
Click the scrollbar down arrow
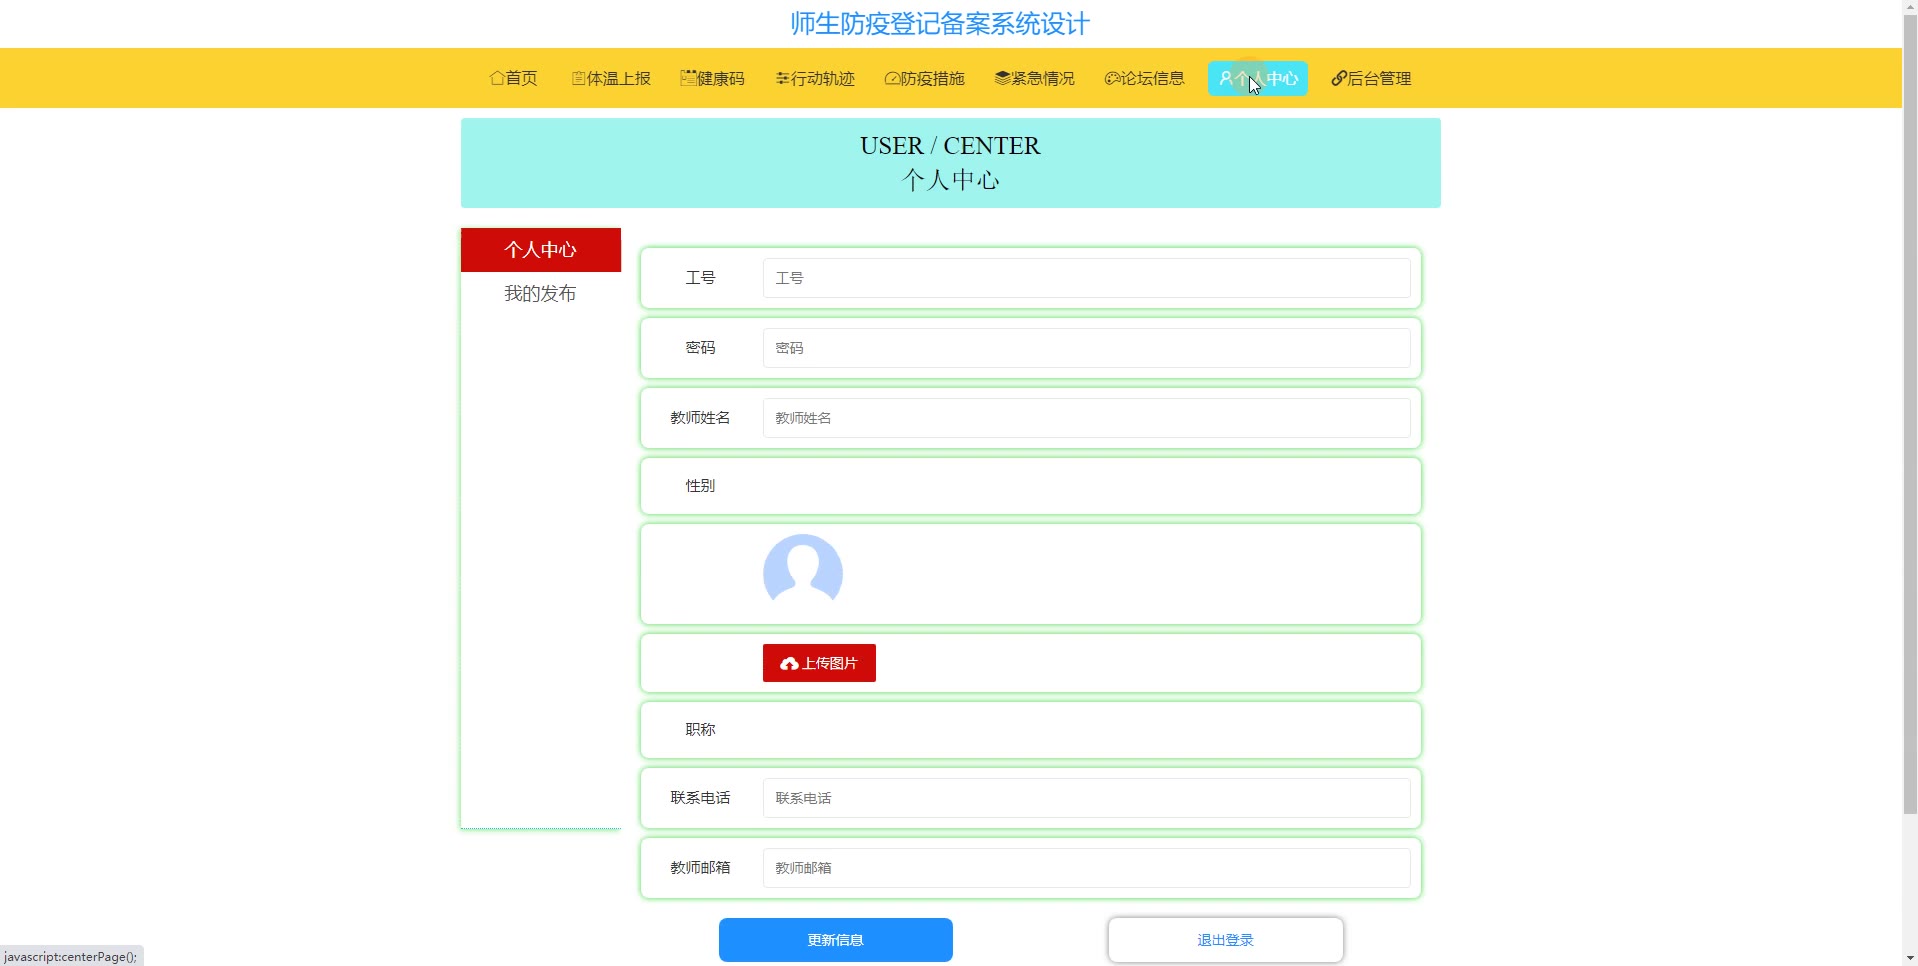coord(1910,957)
